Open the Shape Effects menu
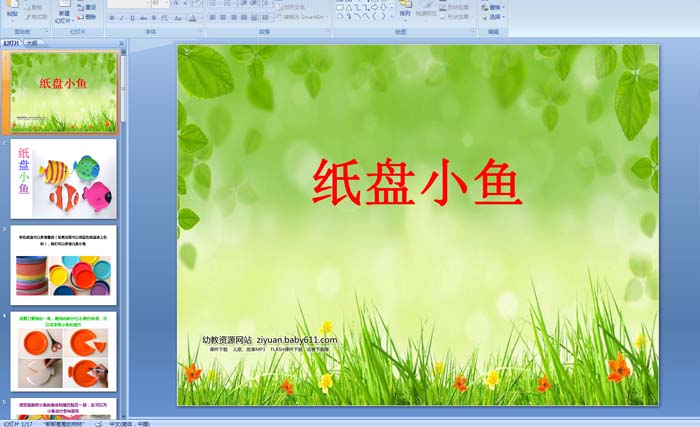The image size is (700, 427). tap(454, 17)
